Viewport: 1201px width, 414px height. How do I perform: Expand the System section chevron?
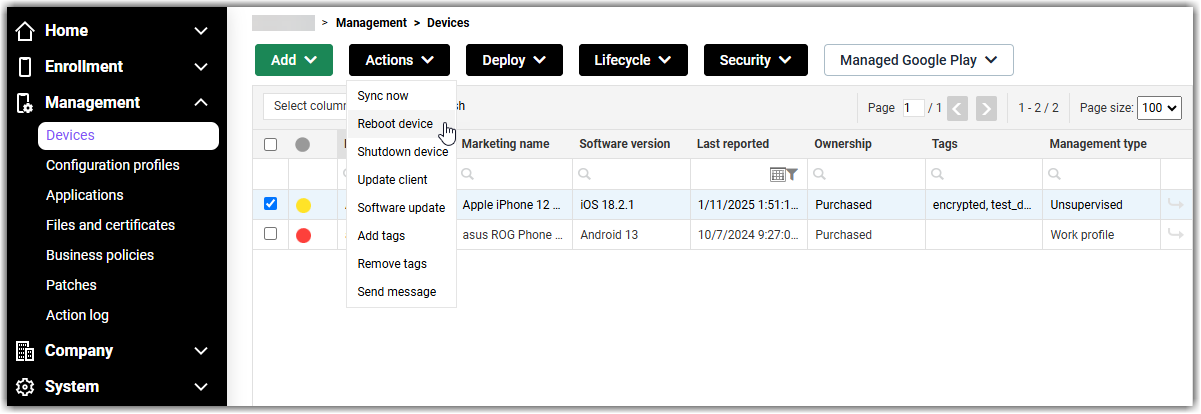[201, 387]
